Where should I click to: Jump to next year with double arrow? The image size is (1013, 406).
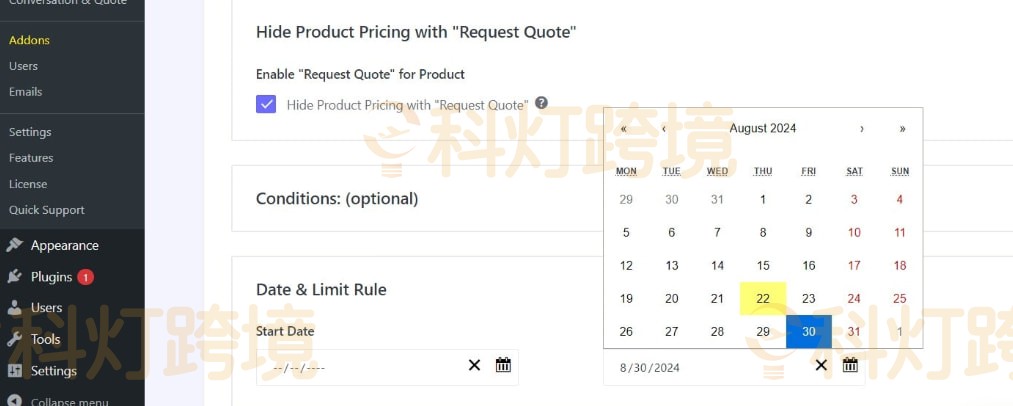[902, 129]
